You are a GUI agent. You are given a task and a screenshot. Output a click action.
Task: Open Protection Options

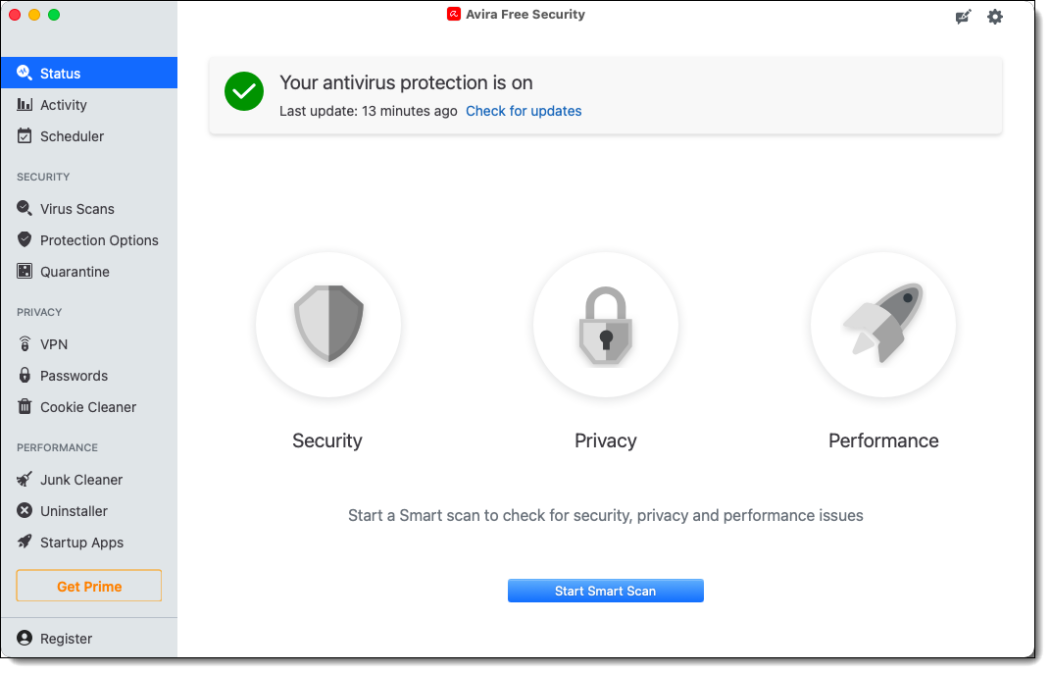point(99,240)
